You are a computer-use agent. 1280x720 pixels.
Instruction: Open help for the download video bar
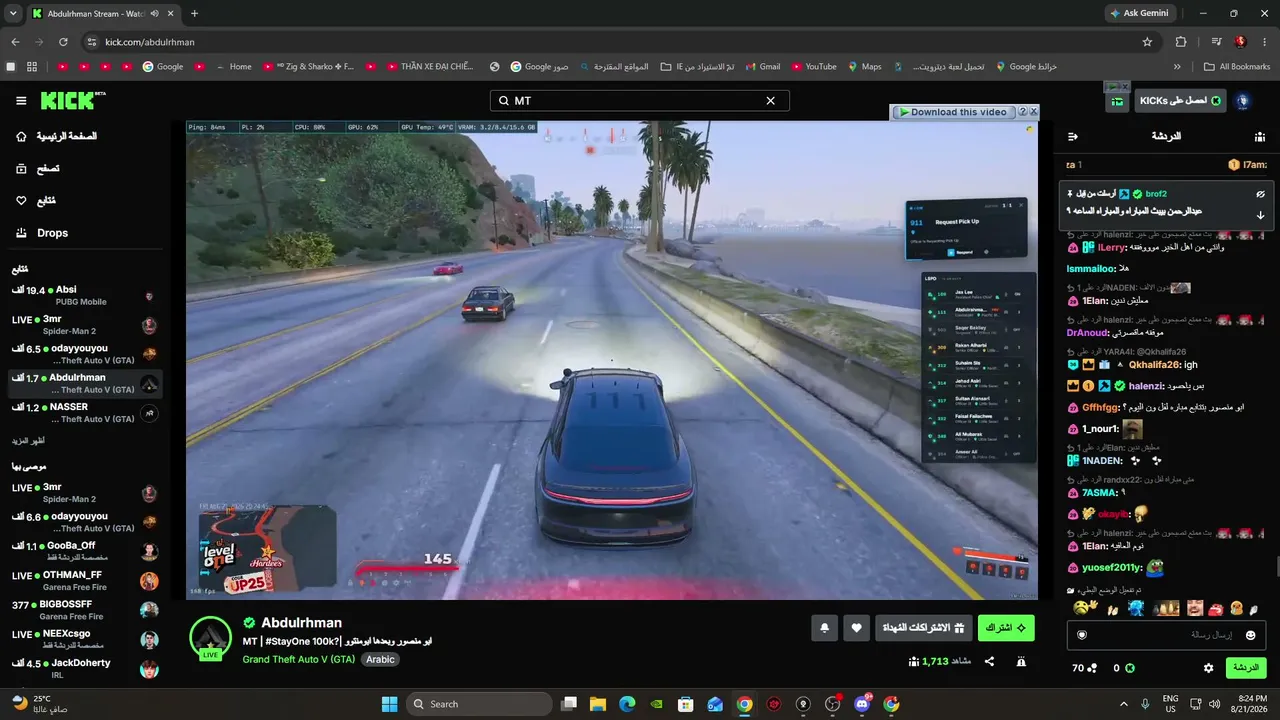pyautogui.click(x=1022, y=112)
